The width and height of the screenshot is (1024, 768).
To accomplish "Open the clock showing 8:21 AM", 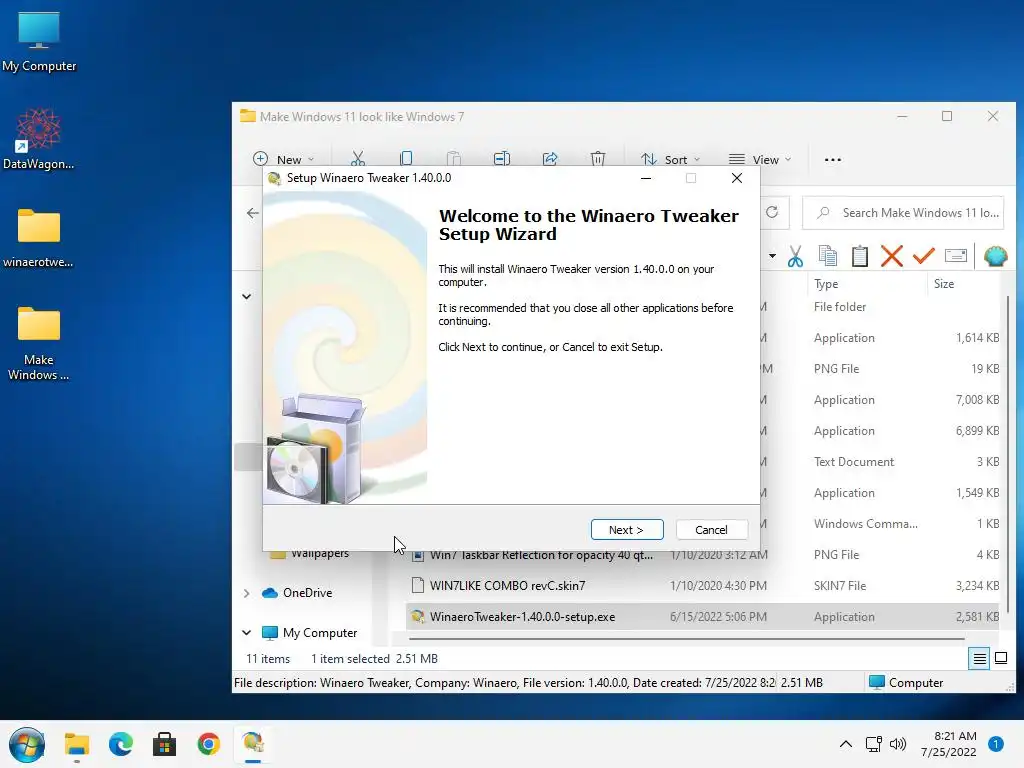I will (948, 744).
